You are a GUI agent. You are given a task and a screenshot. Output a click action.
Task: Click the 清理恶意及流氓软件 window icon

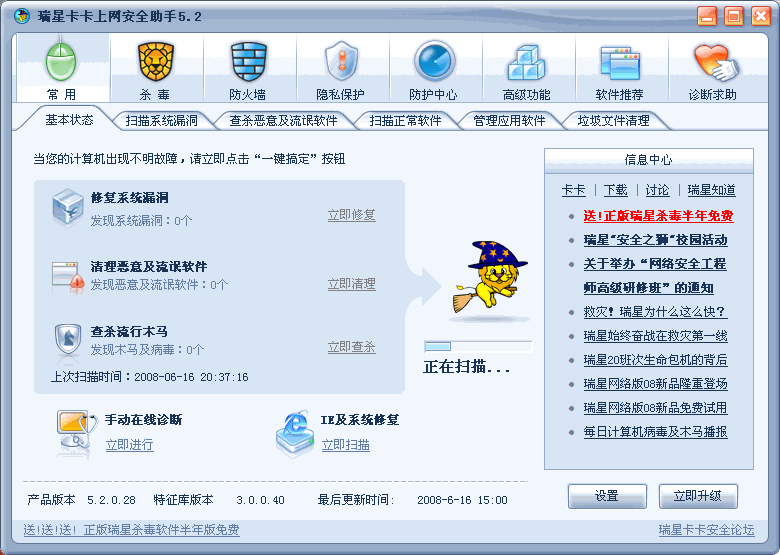point(67,277)
